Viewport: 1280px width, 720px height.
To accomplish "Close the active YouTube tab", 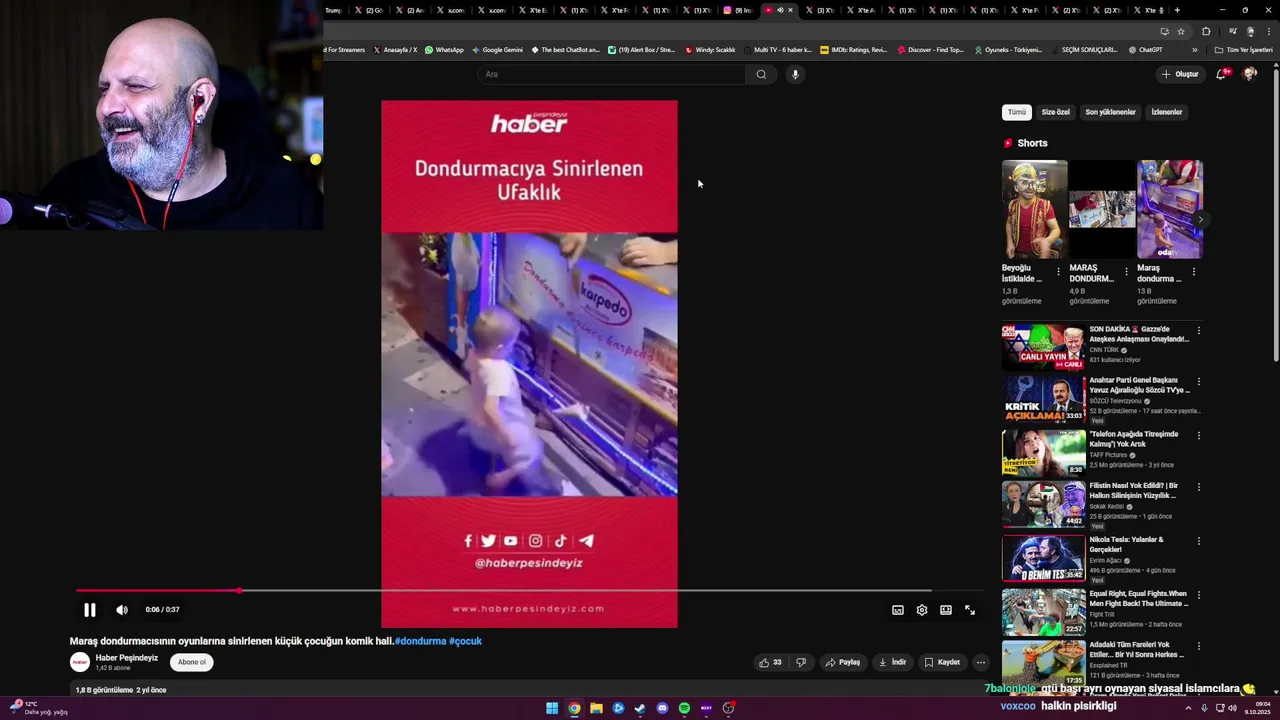I will click(x=790, y=10).
